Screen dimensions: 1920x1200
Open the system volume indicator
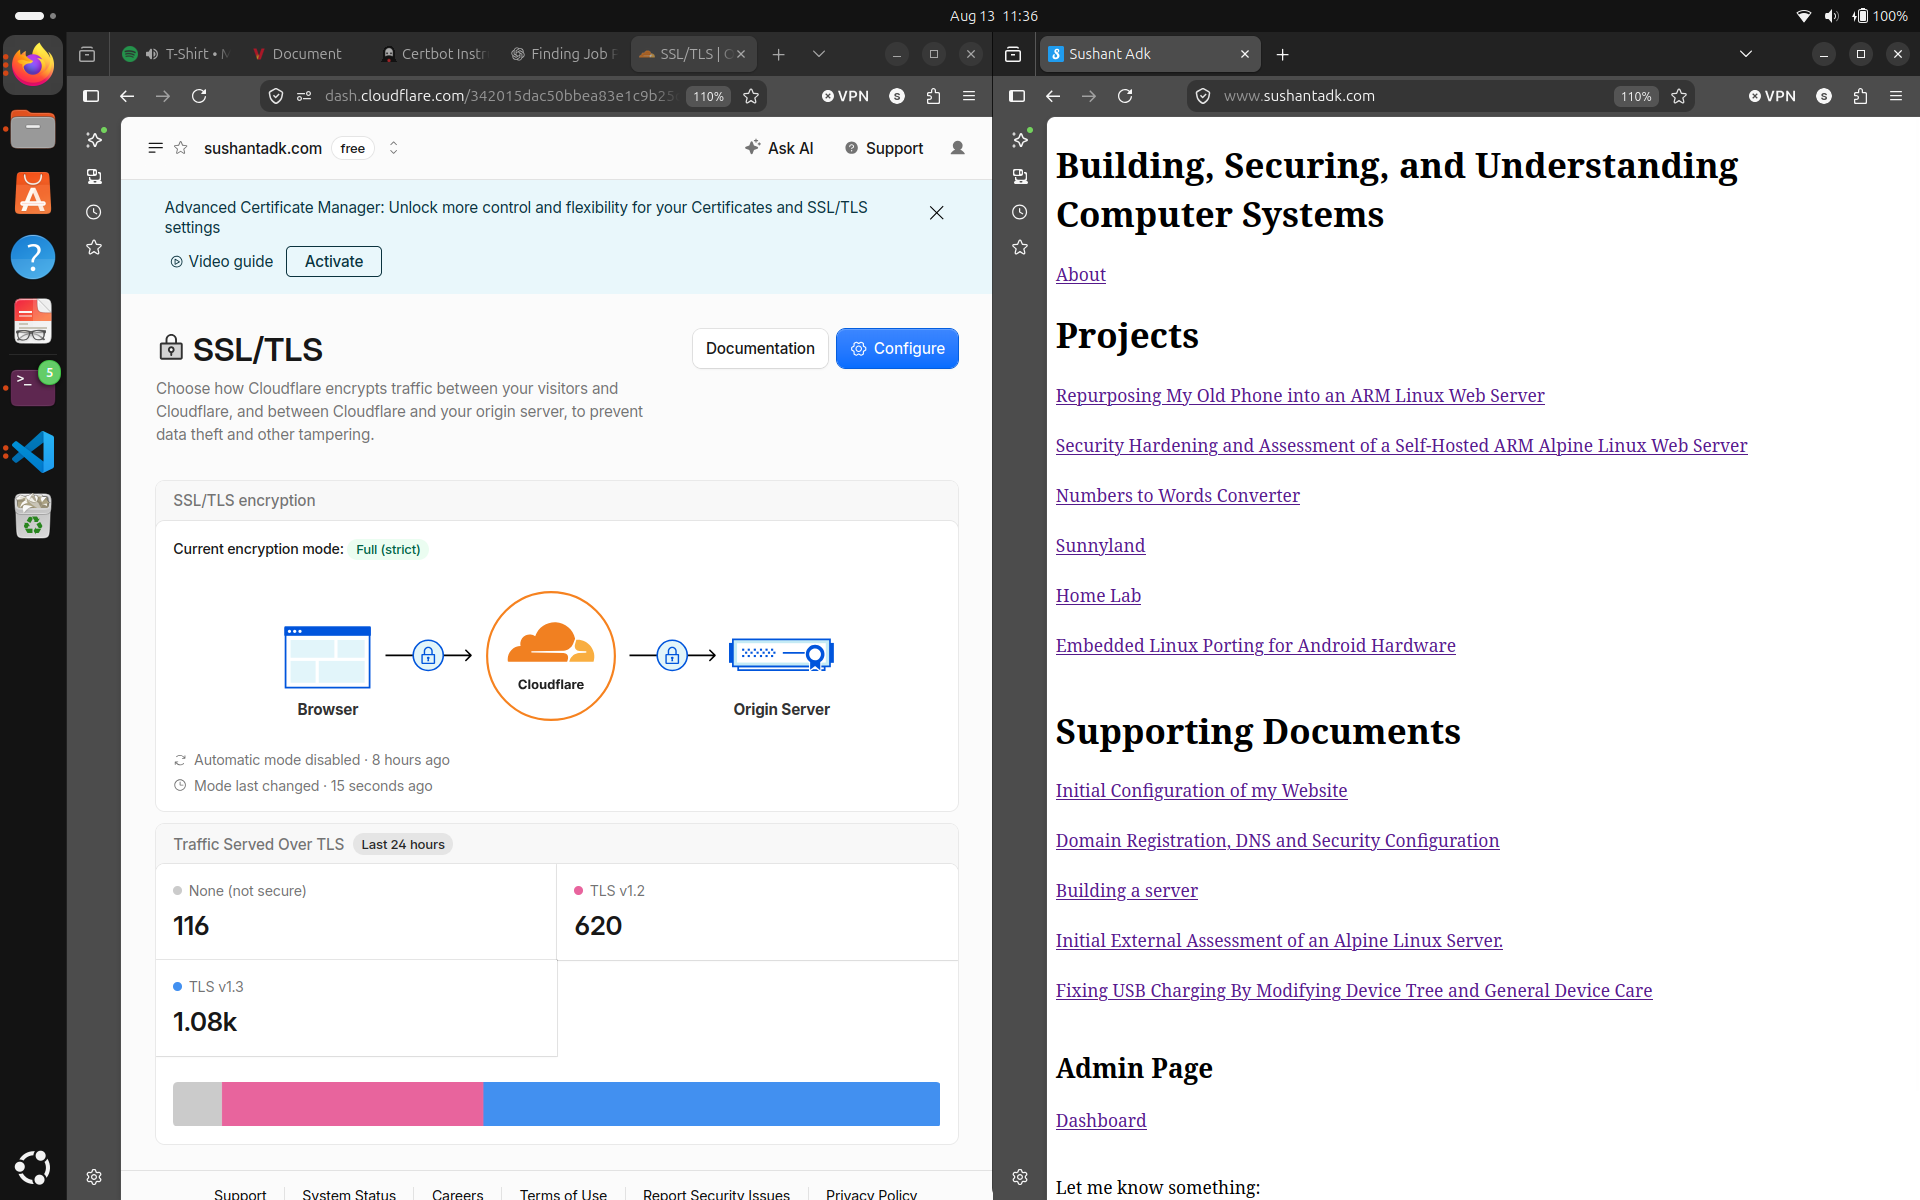point(1831,16)
